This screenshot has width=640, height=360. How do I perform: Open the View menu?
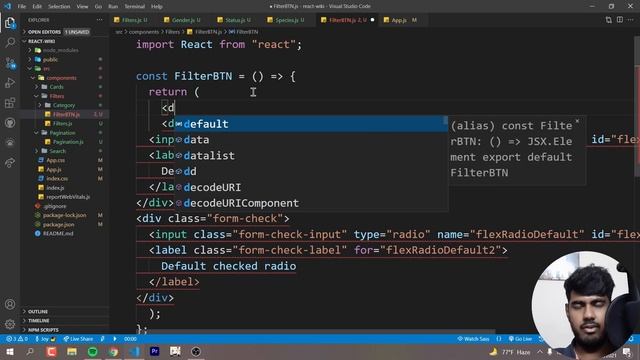coord(82,7)
